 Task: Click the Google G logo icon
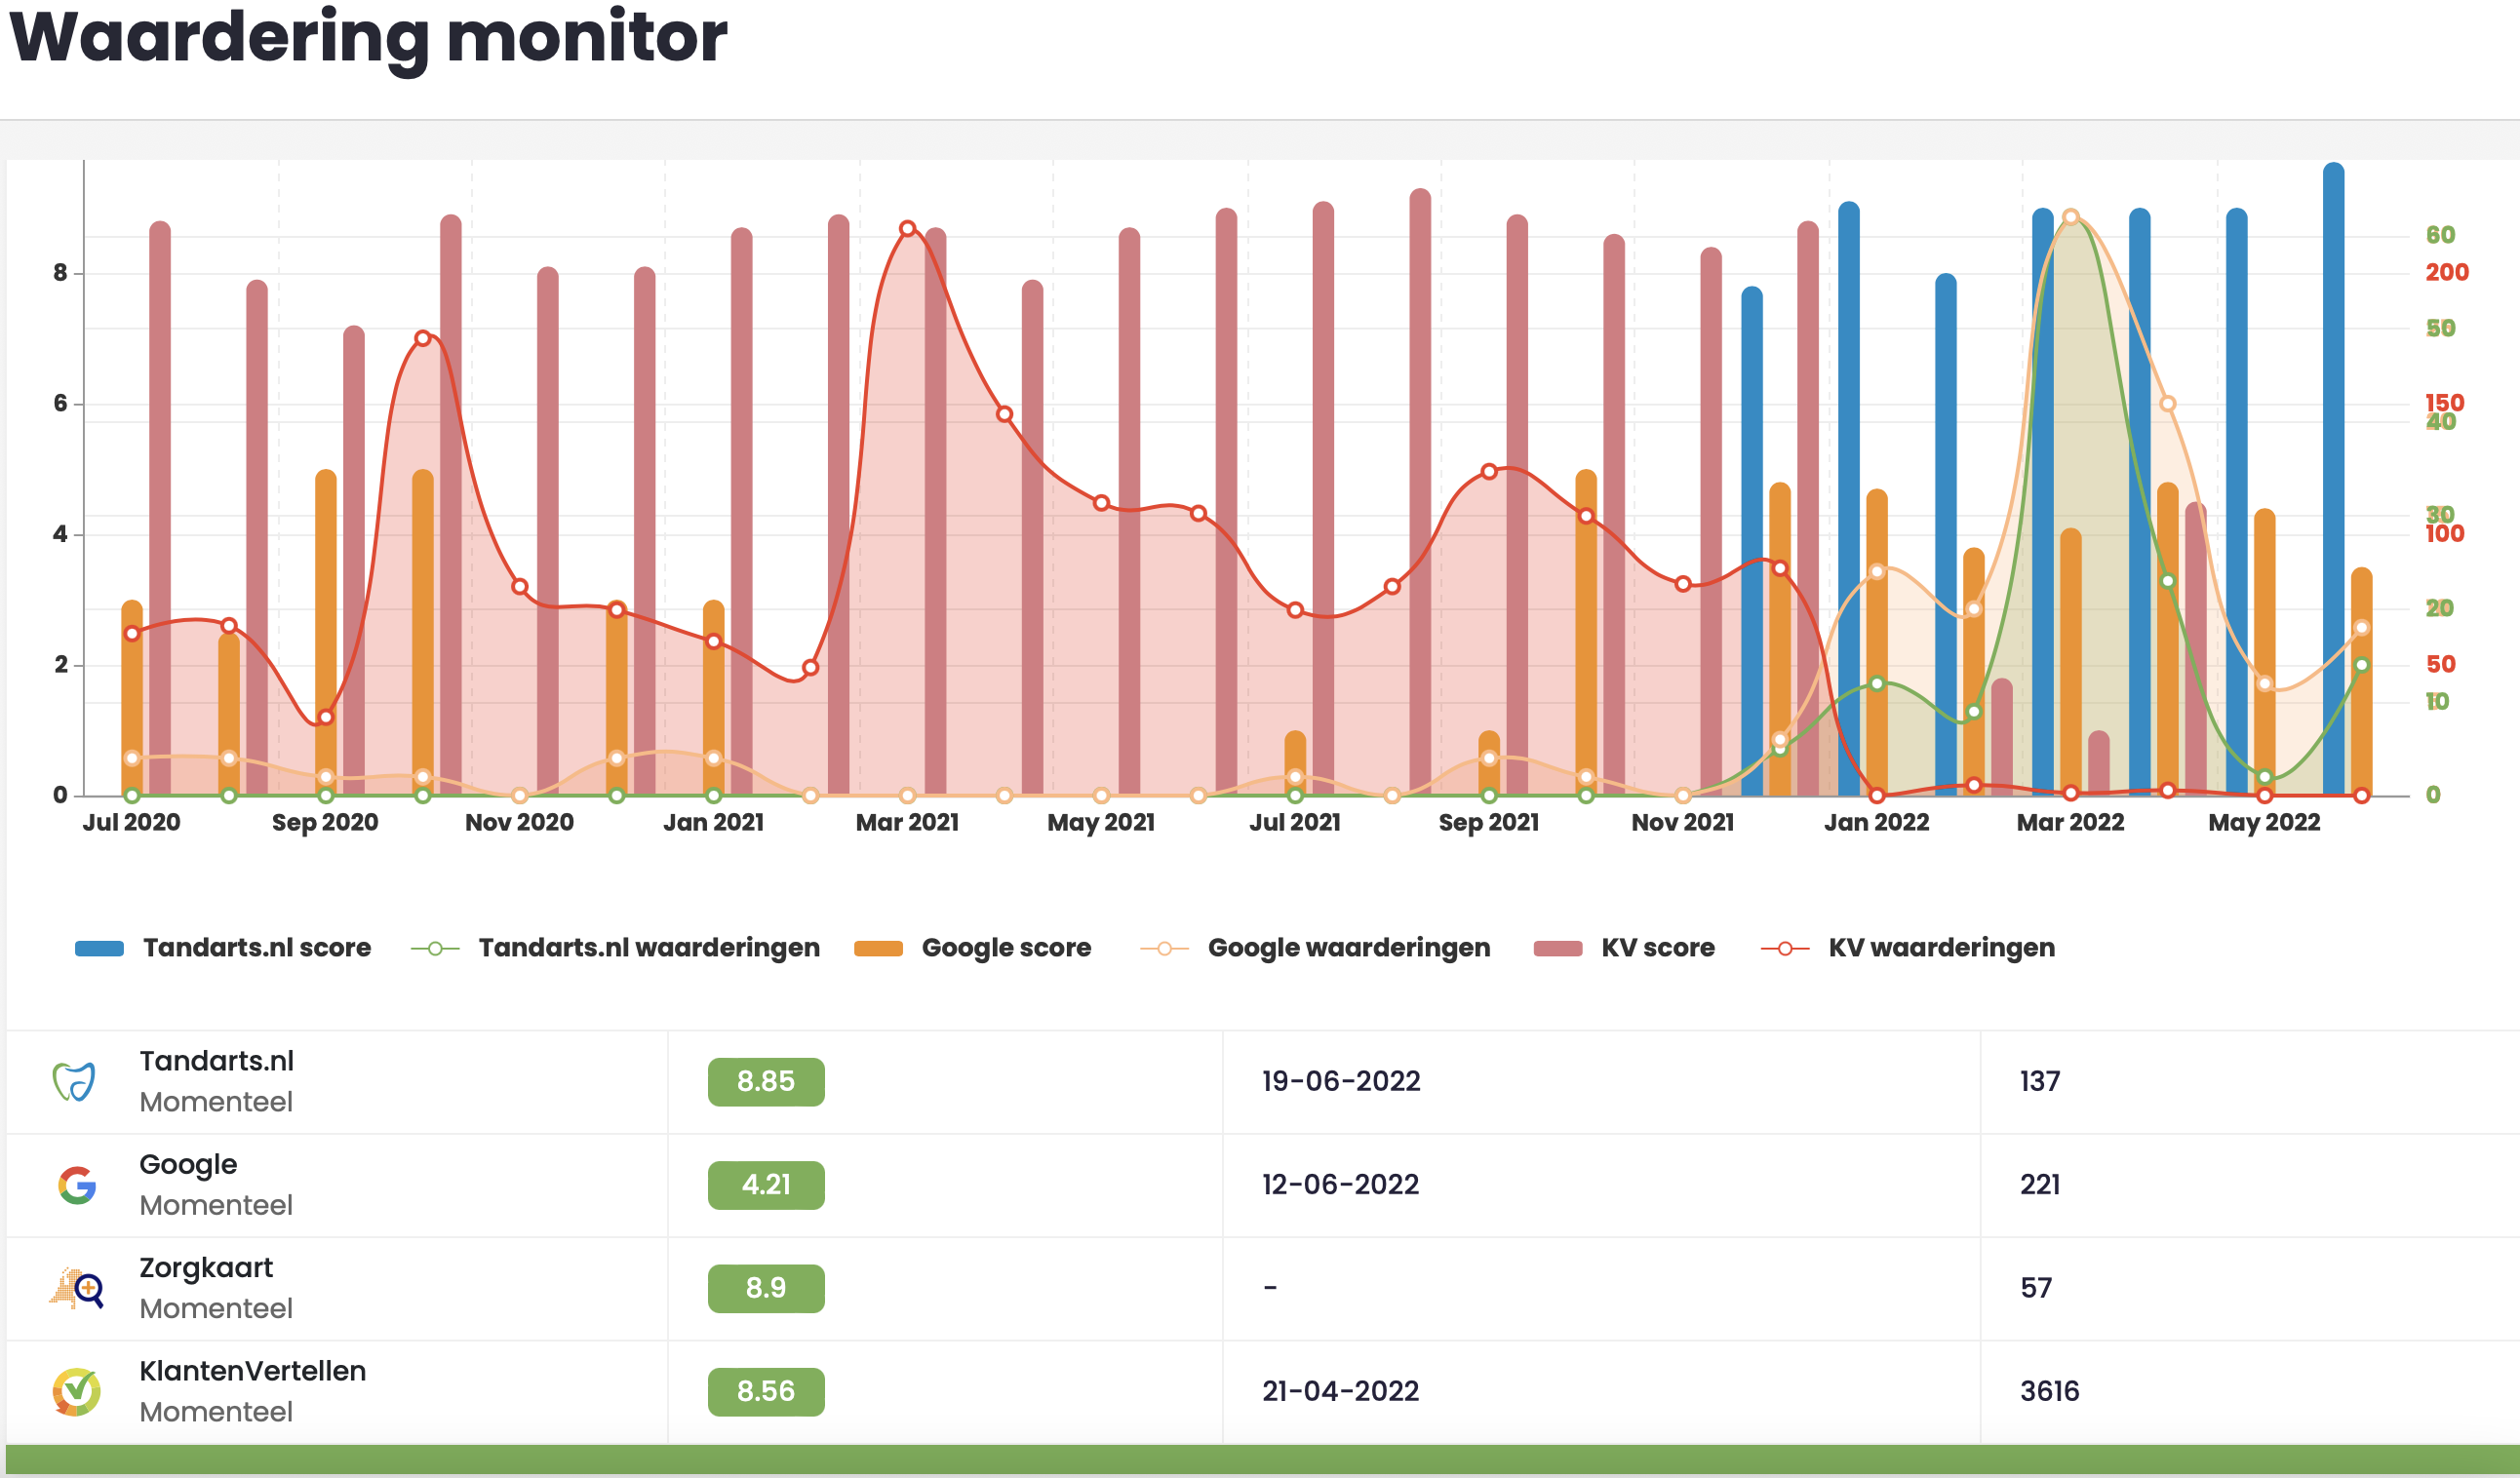[77, 1185]
